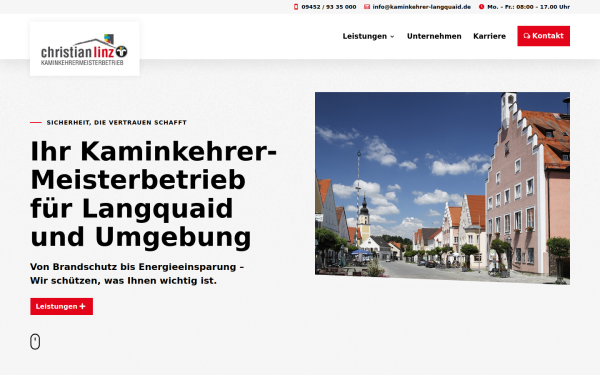This screenshot has width=600, height=375.
Task: Click the headset icon in Kontakt button
Action: tap(527, 36)
